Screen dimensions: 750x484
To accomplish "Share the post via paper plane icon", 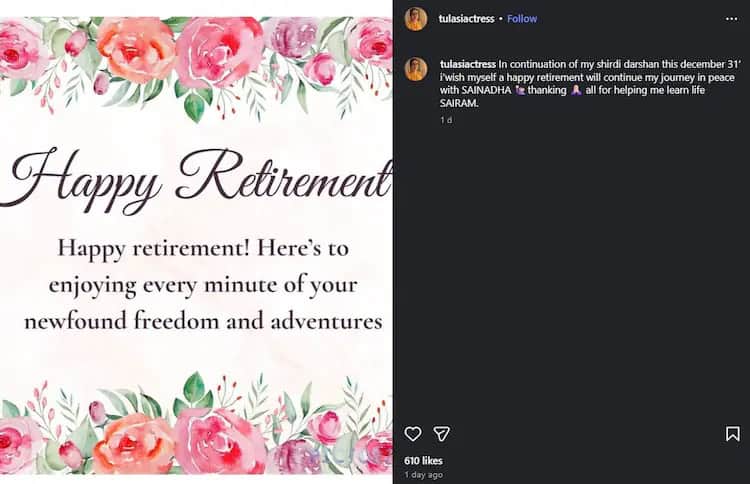I will [441, 433].
